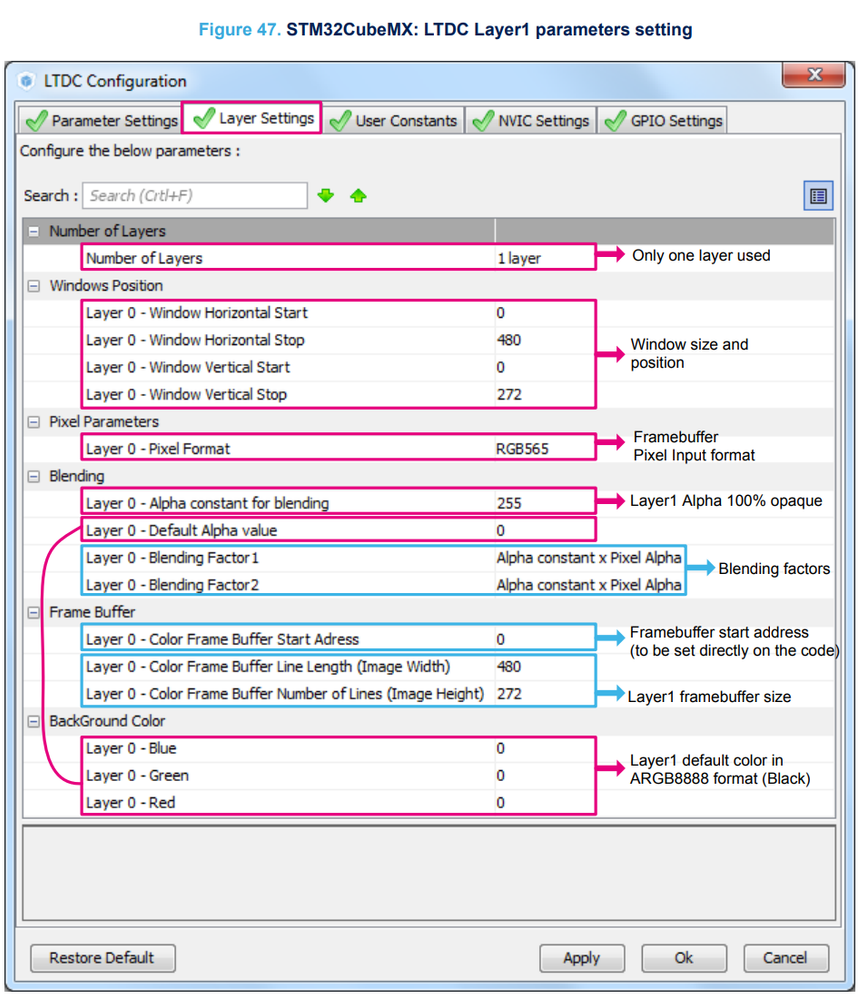Collapse the Number of Layers section
The height and width of the screenshot is (999, 867).
[x=34, y=231]
